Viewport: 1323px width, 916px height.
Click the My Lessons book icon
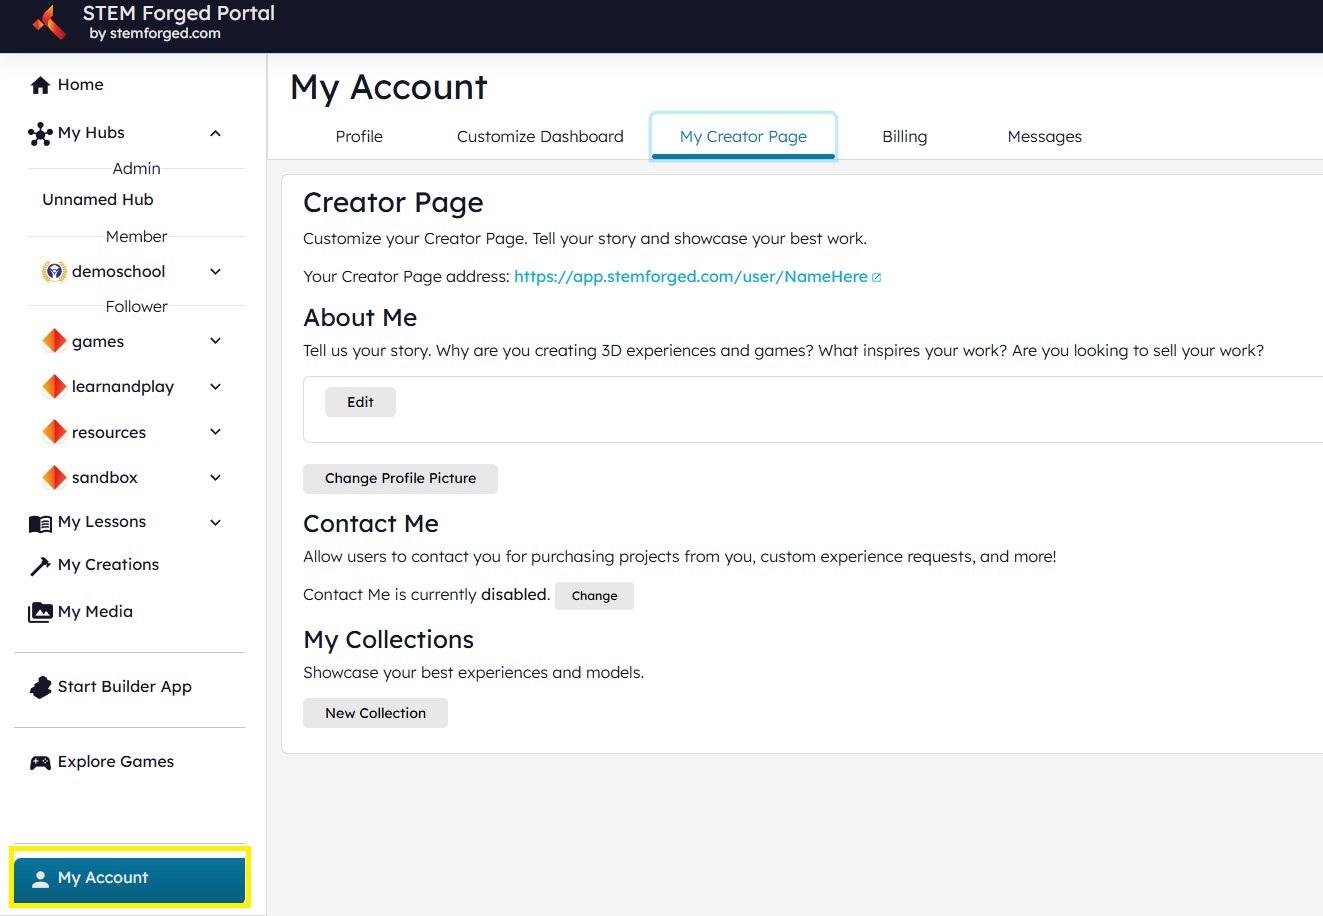(x=40, y=523)
